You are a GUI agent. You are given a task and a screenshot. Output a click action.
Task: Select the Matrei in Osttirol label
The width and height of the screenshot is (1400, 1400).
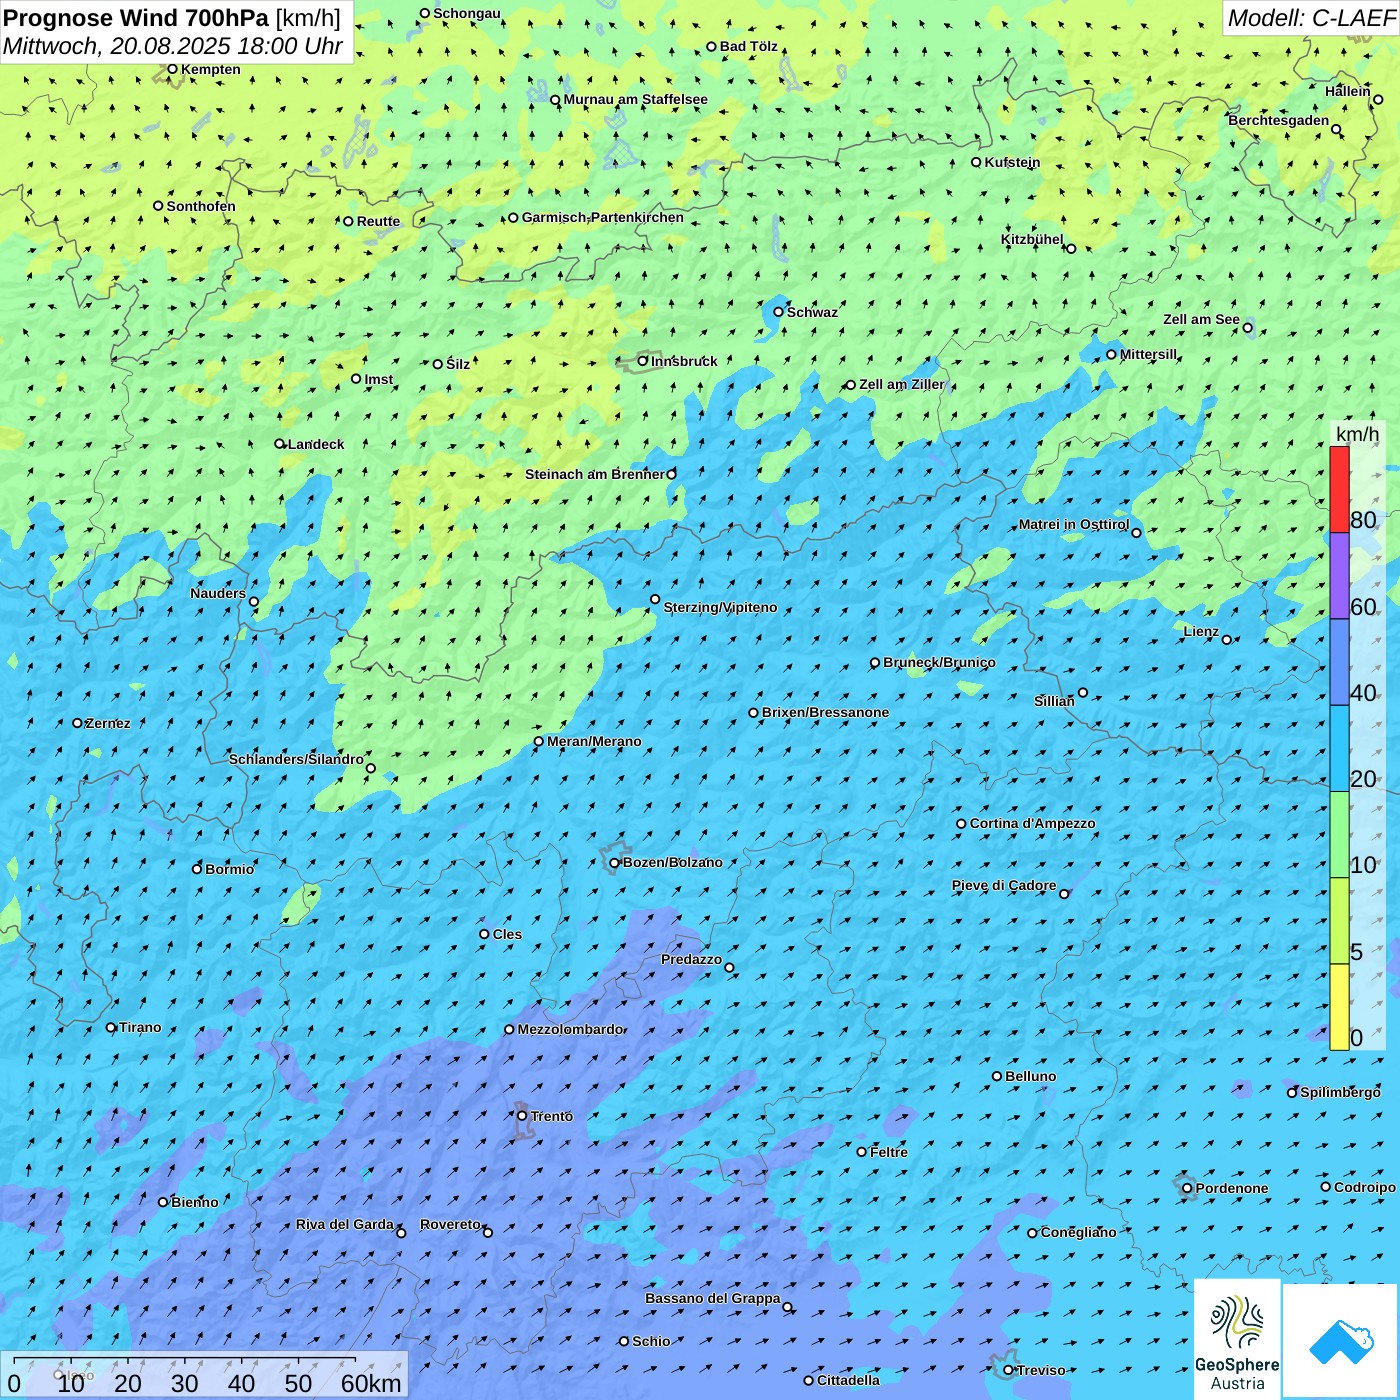[1074, 524]
